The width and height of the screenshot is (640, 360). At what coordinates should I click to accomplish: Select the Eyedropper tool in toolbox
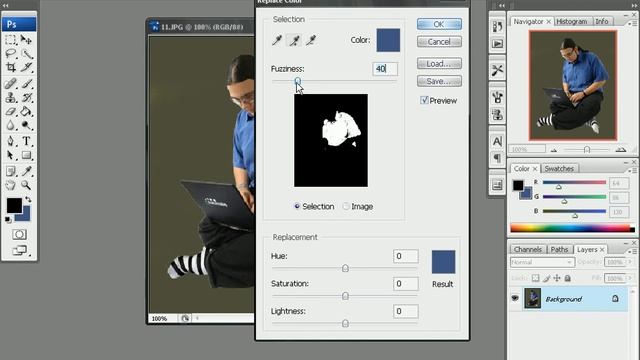pos(27,171)
